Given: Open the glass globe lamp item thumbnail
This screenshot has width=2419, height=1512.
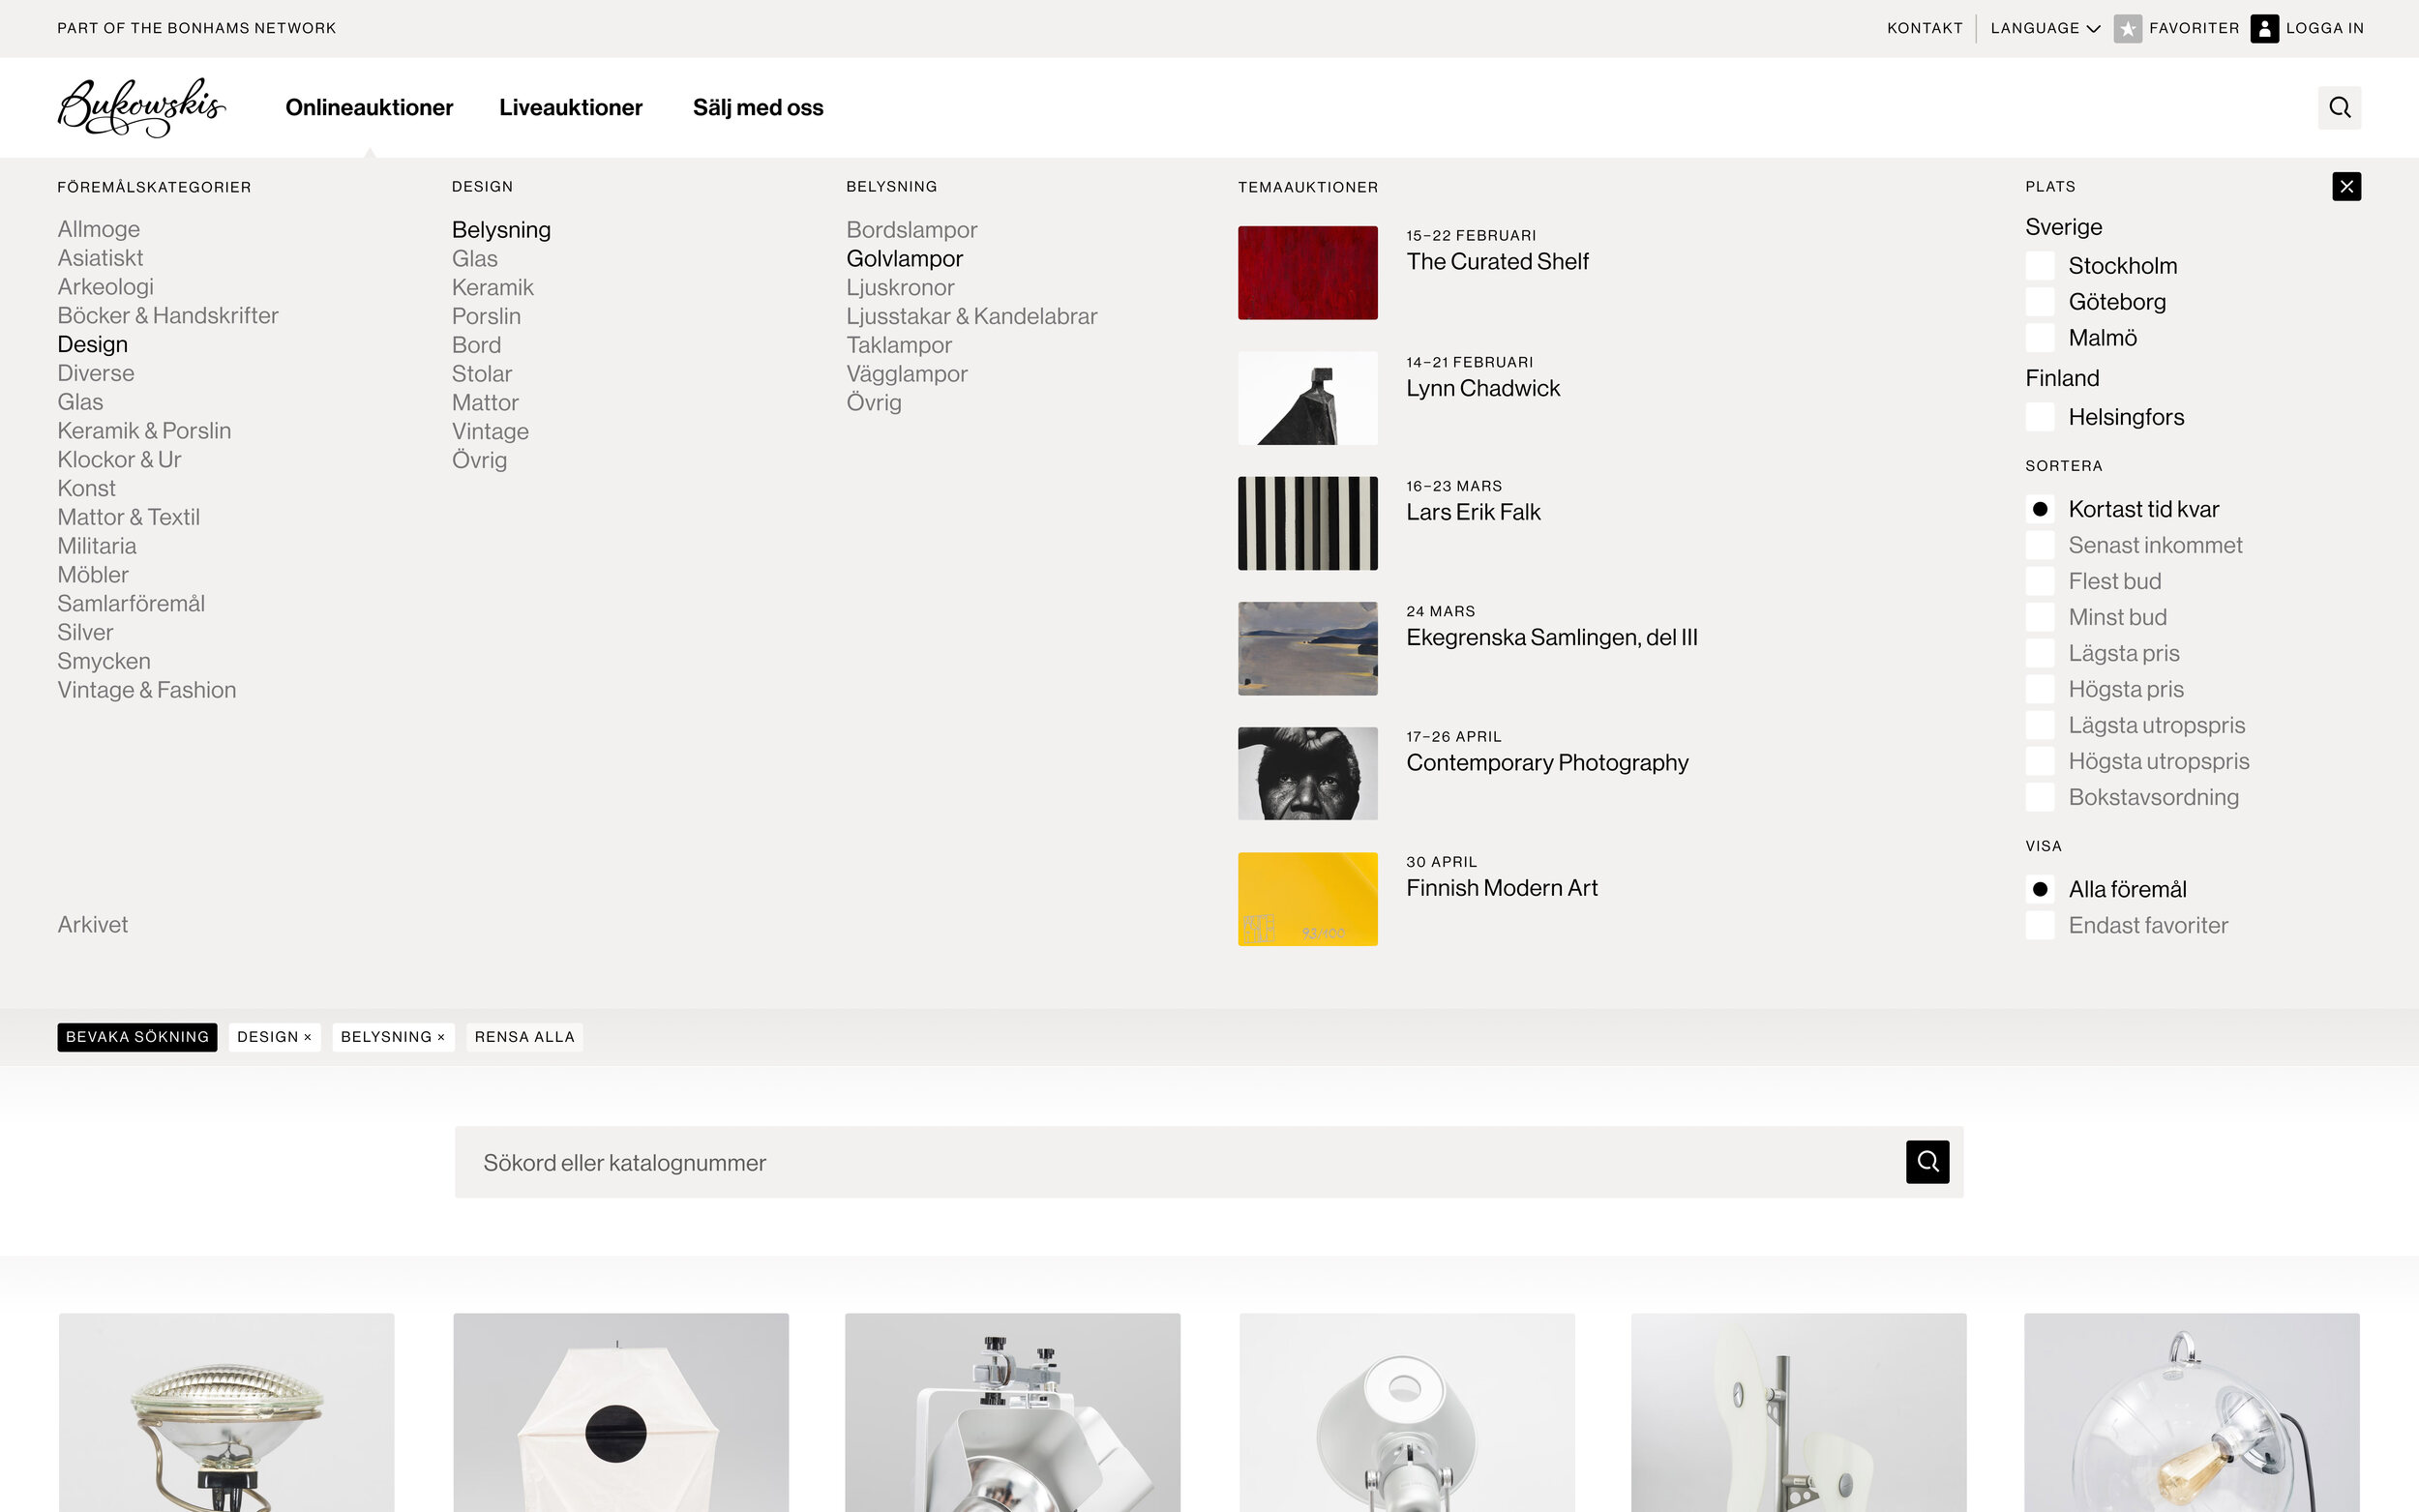Looking at the screenshot, I should click(2191, 1412).
